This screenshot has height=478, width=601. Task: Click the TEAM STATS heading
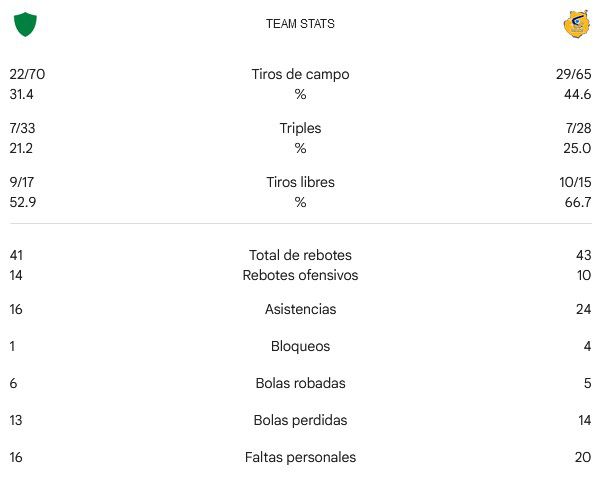click(x=300, y=24)
